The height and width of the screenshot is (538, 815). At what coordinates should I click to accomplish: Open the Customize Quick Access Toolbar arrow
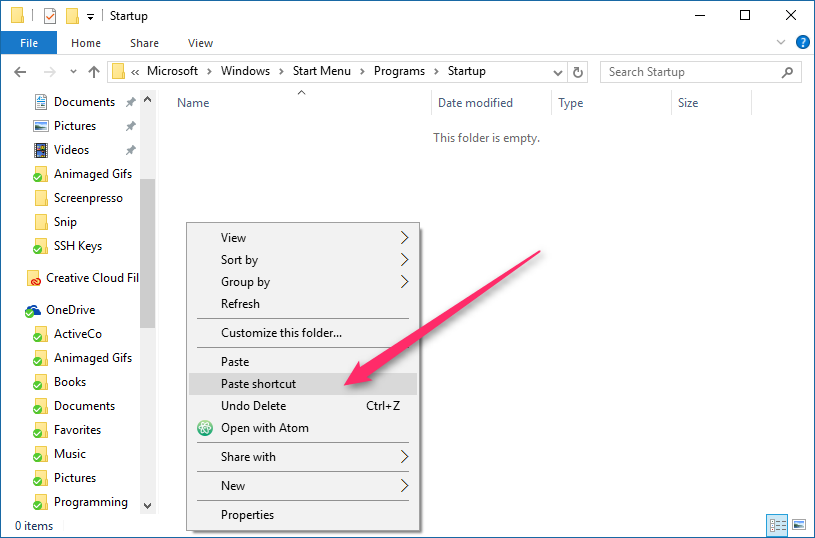[90, 17]
